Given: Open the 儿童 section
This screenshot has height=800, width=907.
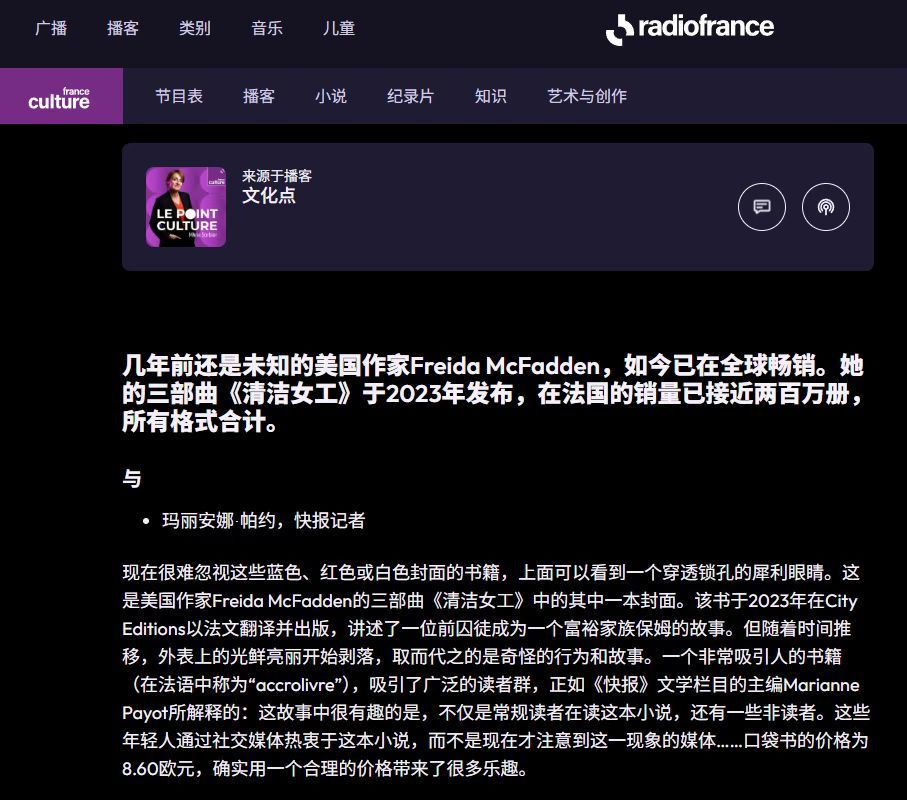Looking at the screenshot, I should [x=339, y=28].
